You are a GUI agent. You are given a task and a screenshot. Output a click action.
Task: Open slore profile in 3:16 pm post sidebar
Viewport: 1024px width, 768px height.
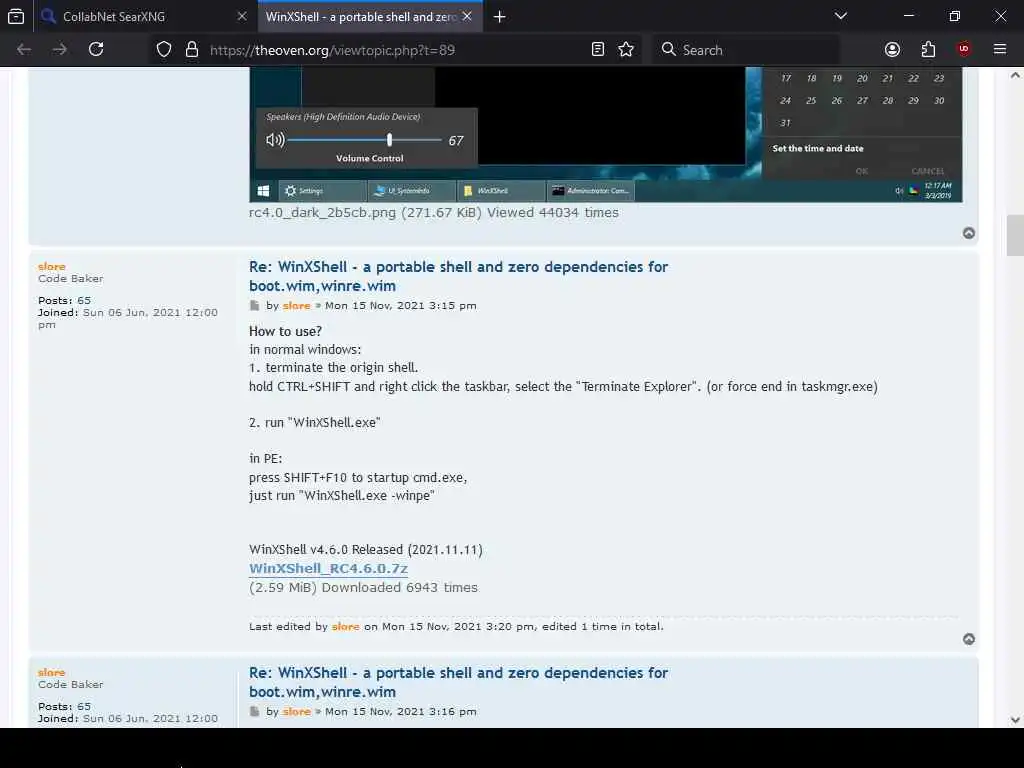coord(52,673)
